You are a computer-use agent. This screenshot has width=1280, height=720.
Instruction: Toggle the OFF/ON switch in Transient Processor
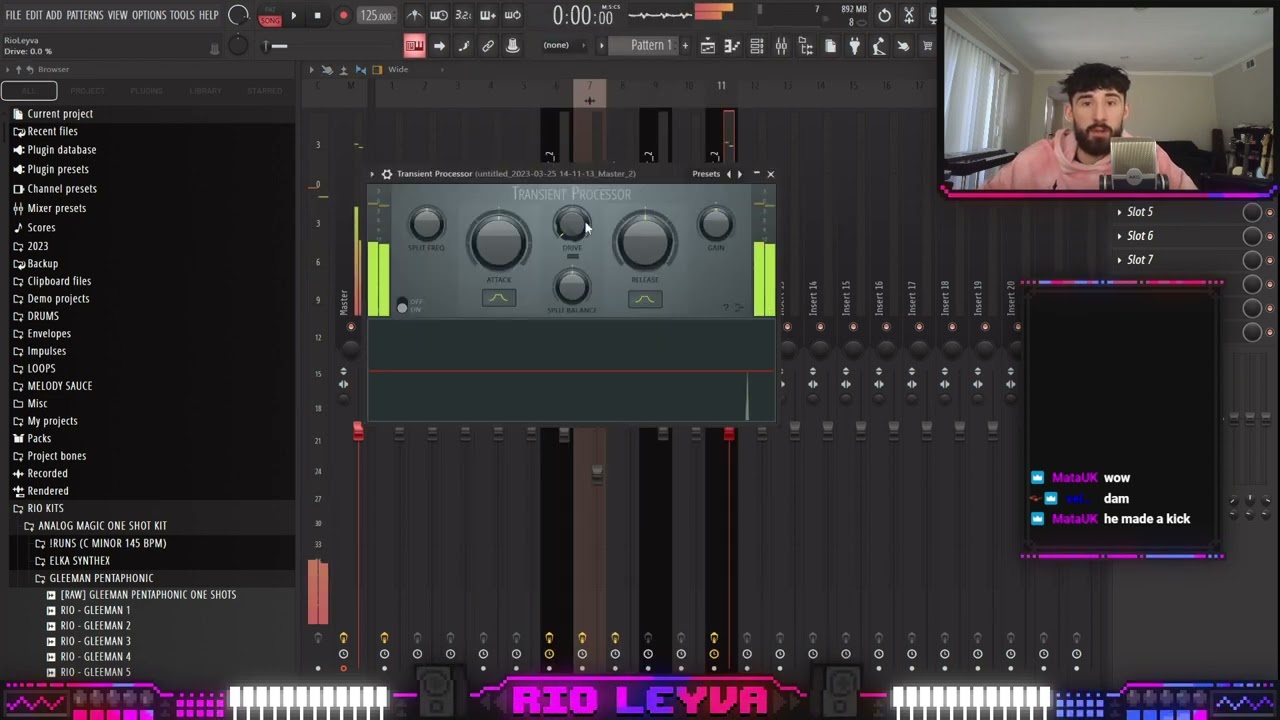(402, 306)
